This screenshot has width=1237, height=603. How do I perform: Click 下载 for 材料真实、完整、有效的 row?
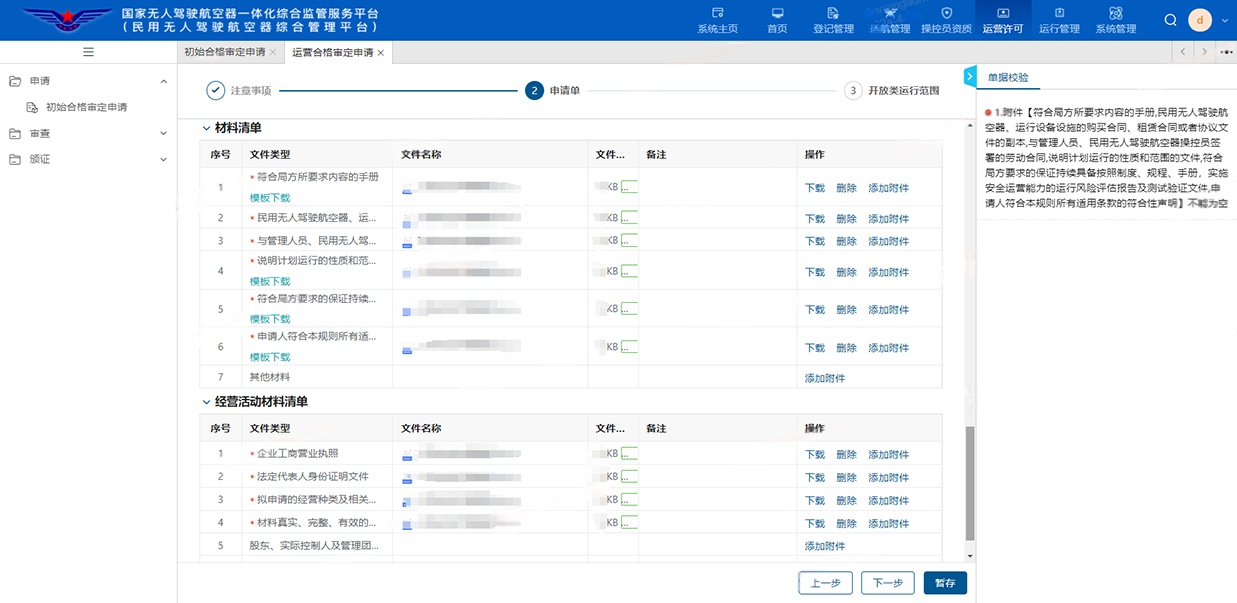pos(815,523)
